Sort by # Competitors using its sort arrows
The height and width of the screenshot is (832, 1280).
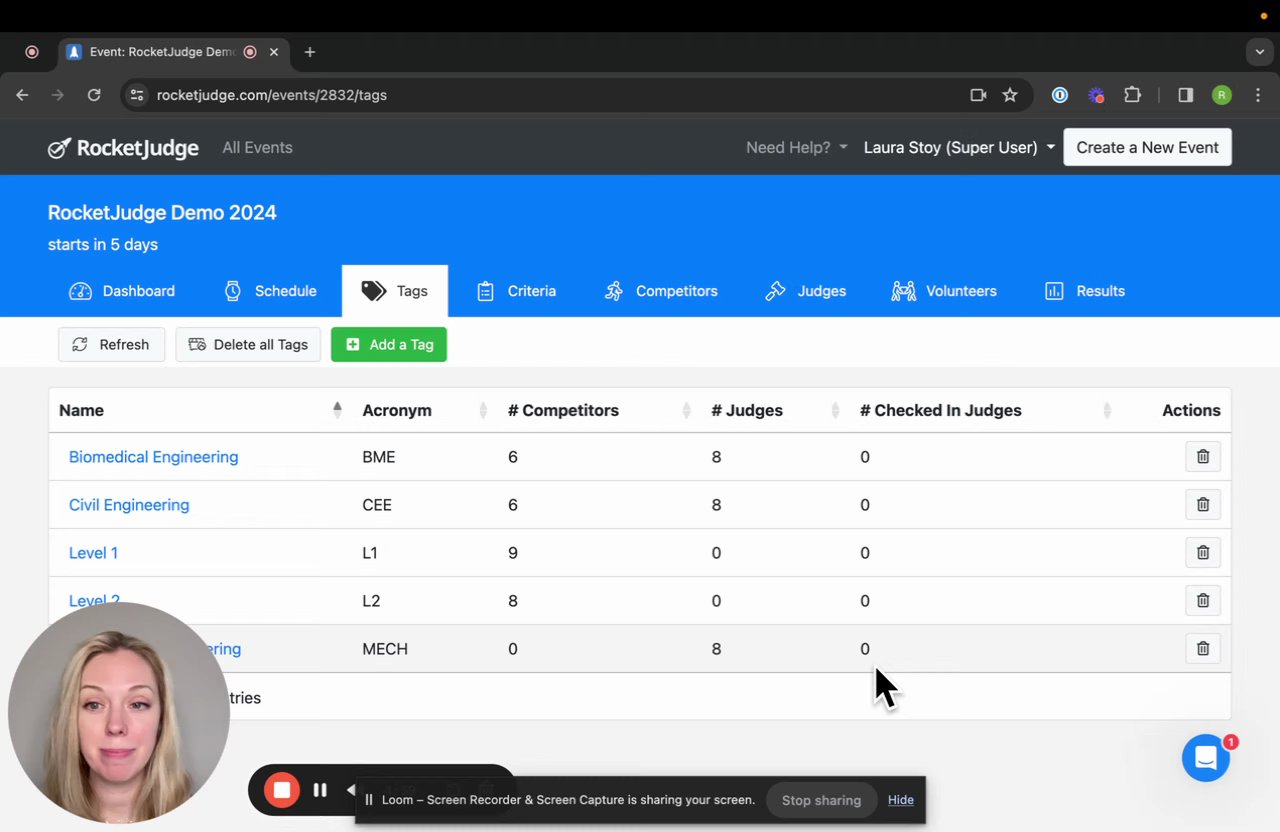point(686,410)
